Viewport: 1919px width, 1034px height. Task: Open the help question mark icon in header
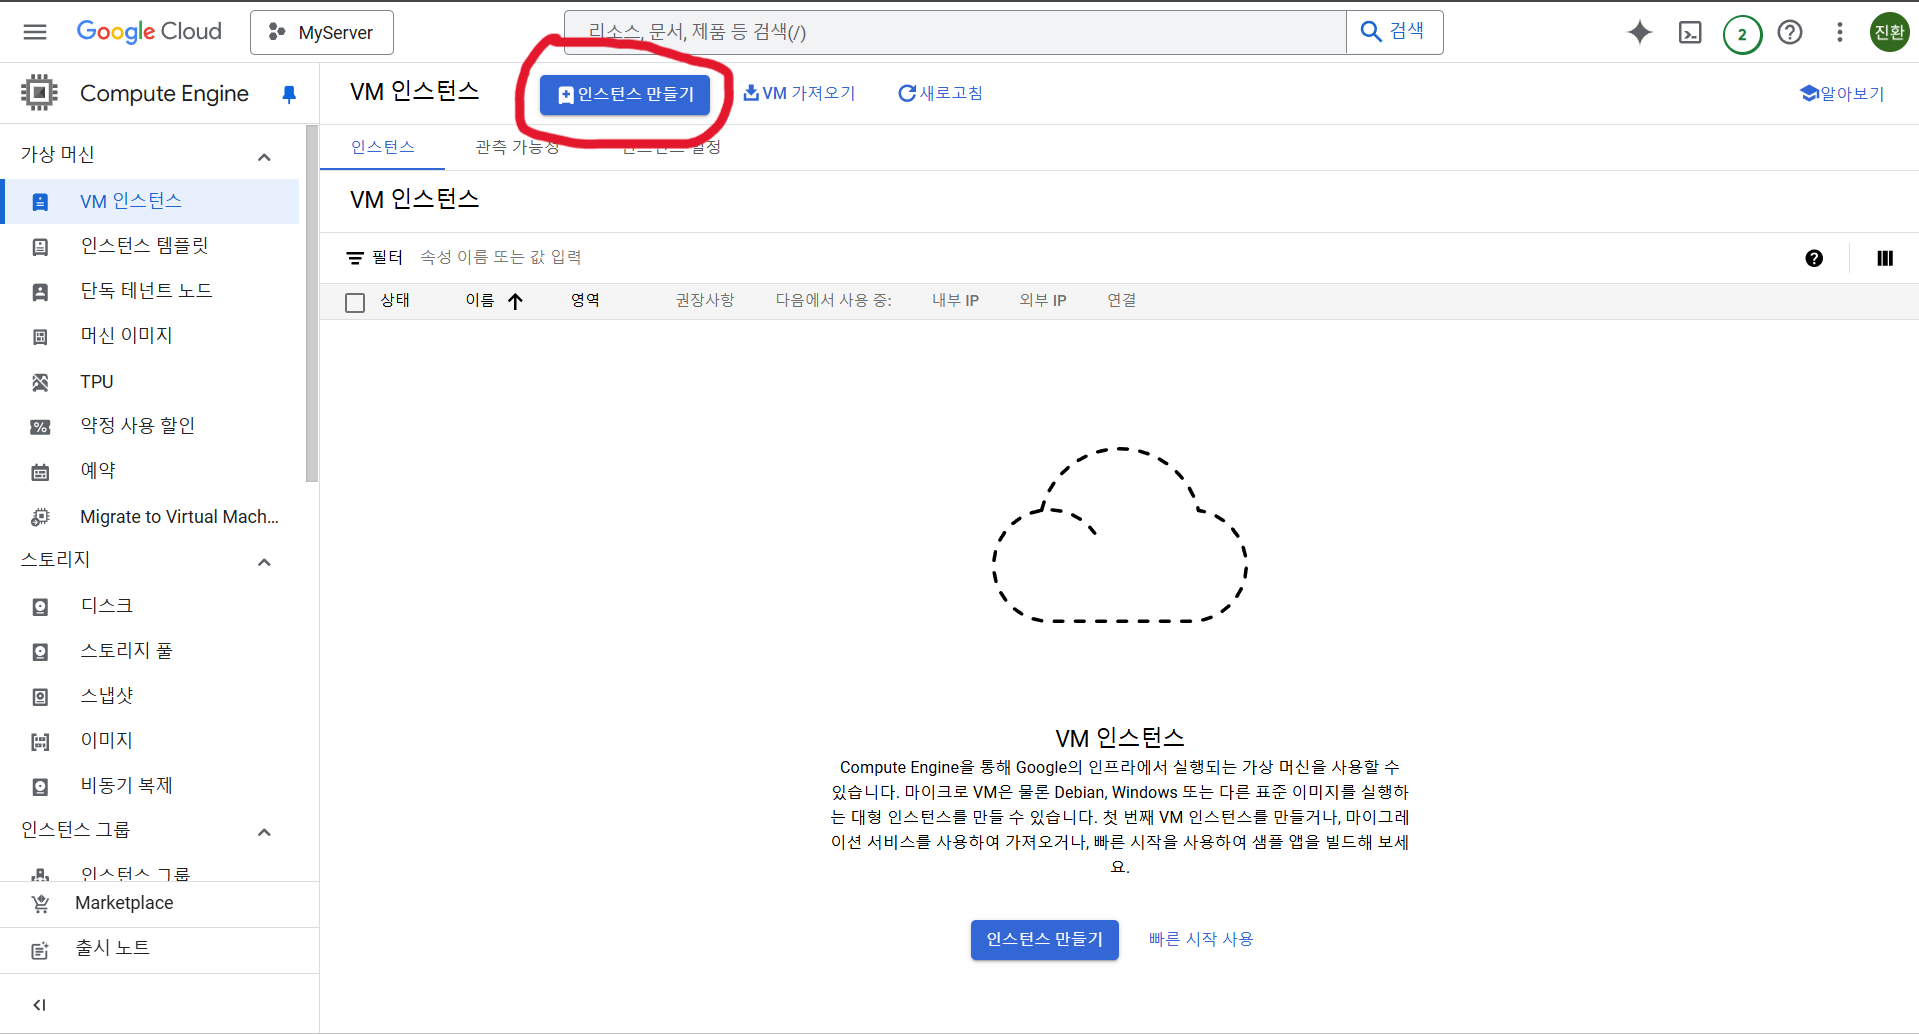[1790, 32]
